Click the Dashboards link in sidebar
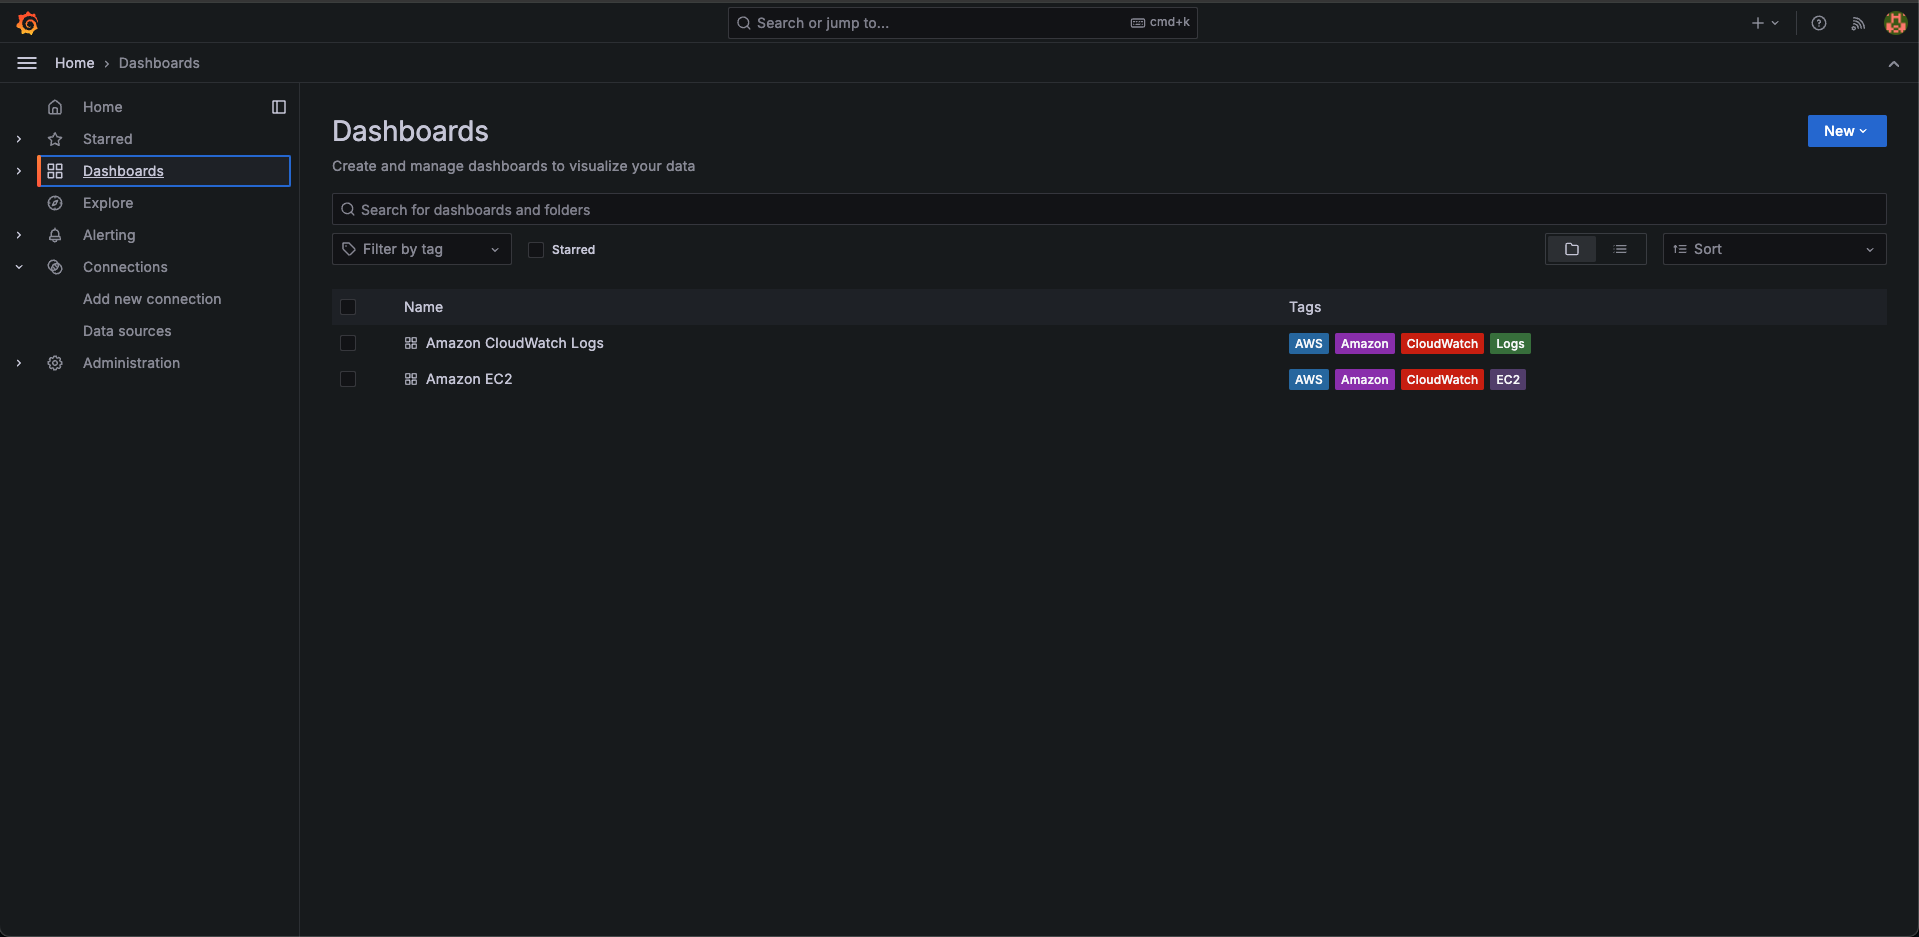The height and width of the screenshot is (937, 1919). coord(123,171)
